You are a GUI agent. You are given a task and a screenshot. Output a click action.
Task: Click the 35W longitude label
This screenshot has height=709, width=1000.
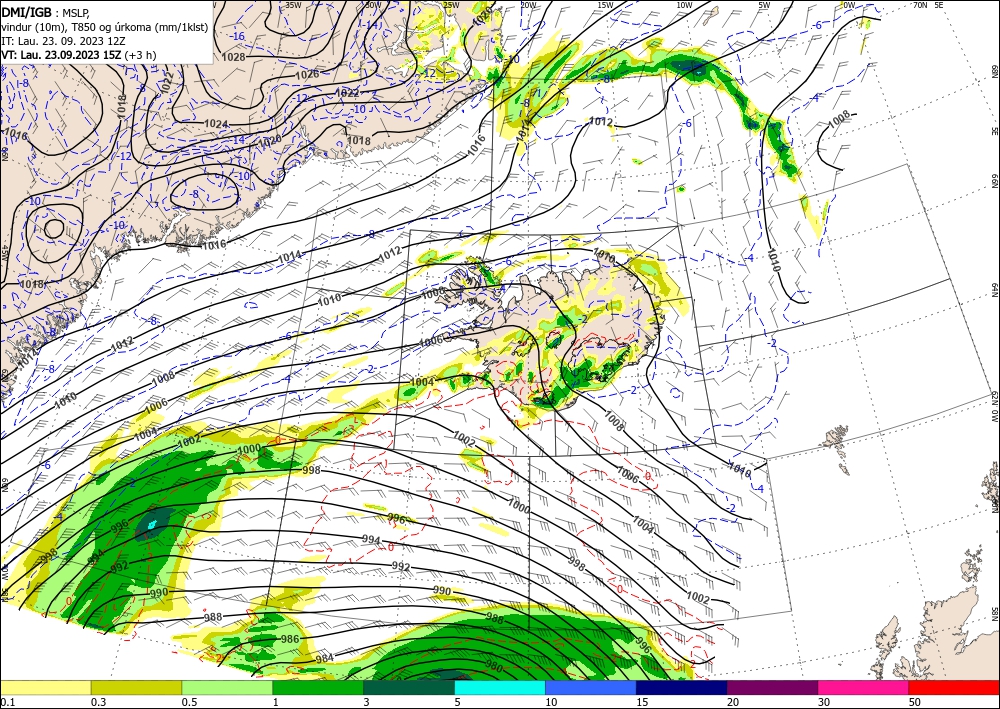(x=293, y=5)
